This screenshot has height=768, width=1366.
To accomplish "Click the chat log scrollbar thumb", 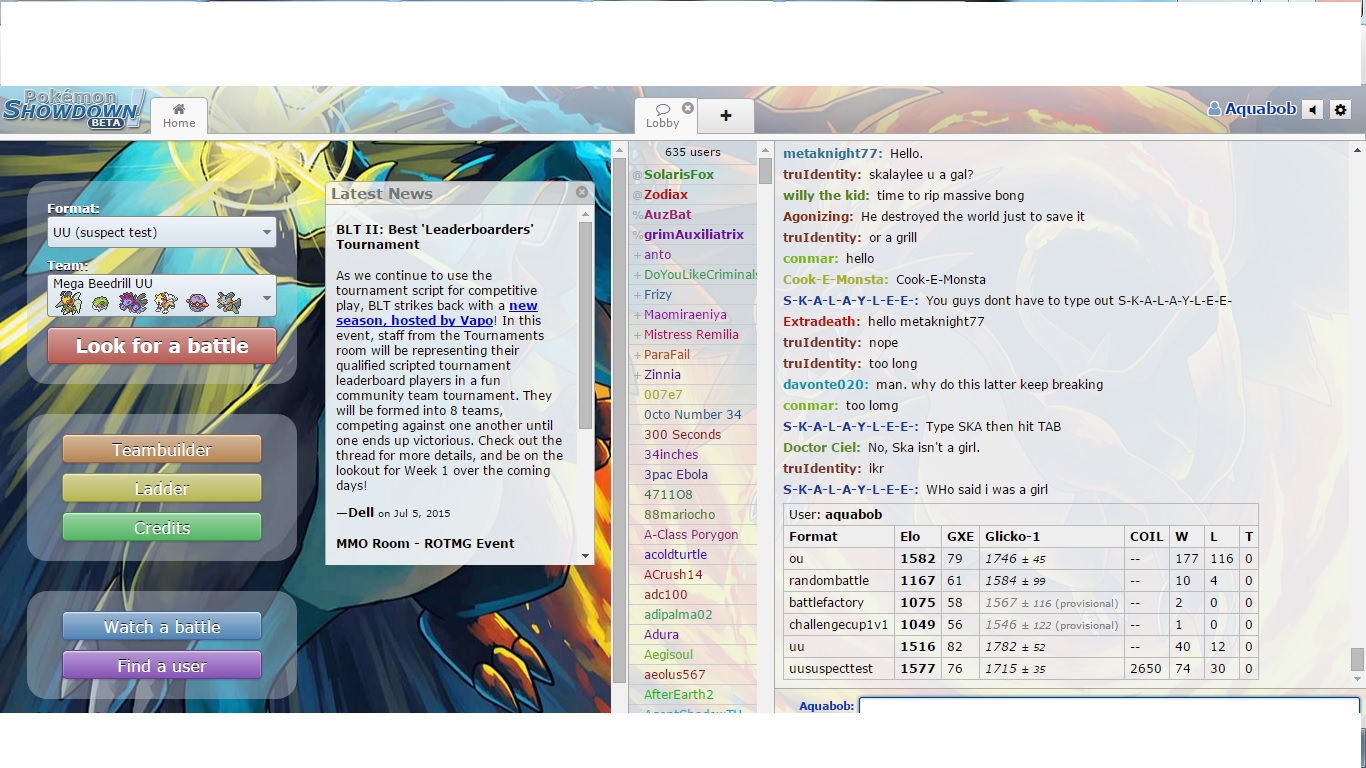I will click(x=1357, y=660).
